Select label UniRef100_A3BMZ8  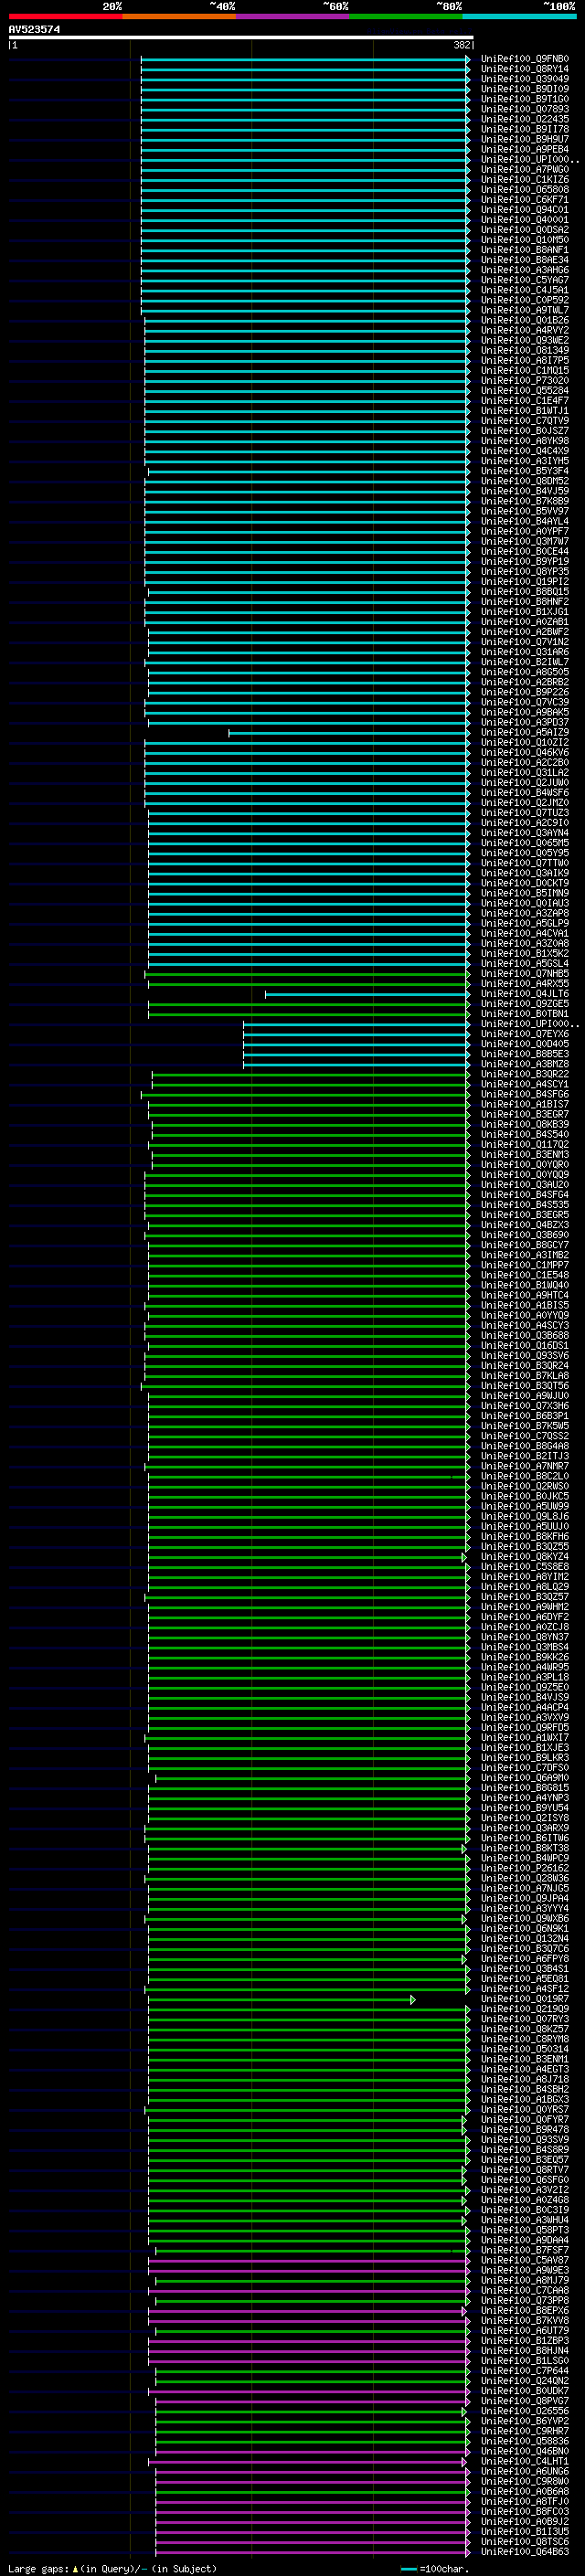[x=525, y=1064]
